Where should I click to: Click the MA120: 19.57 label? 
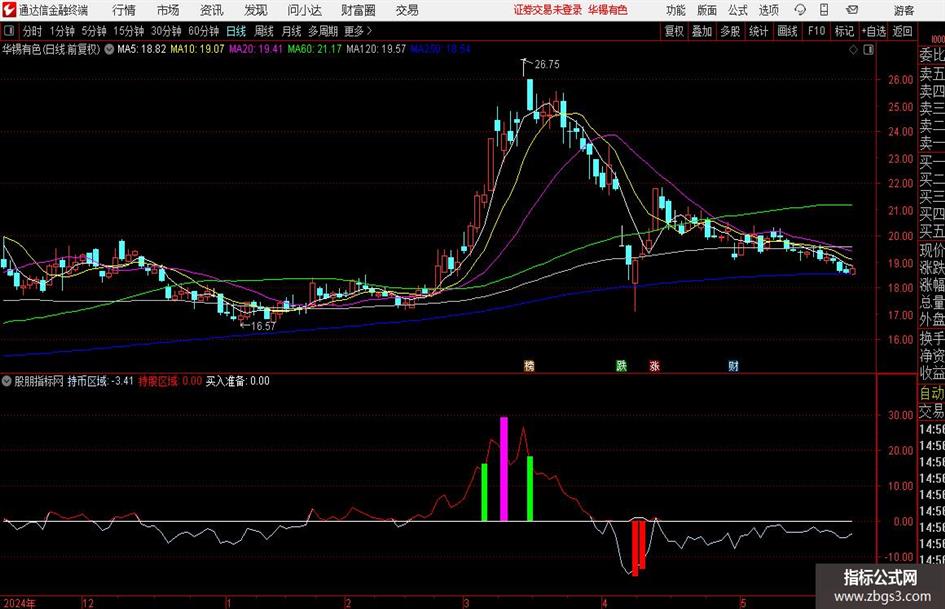pyautogui.click(x=376, y=49)
